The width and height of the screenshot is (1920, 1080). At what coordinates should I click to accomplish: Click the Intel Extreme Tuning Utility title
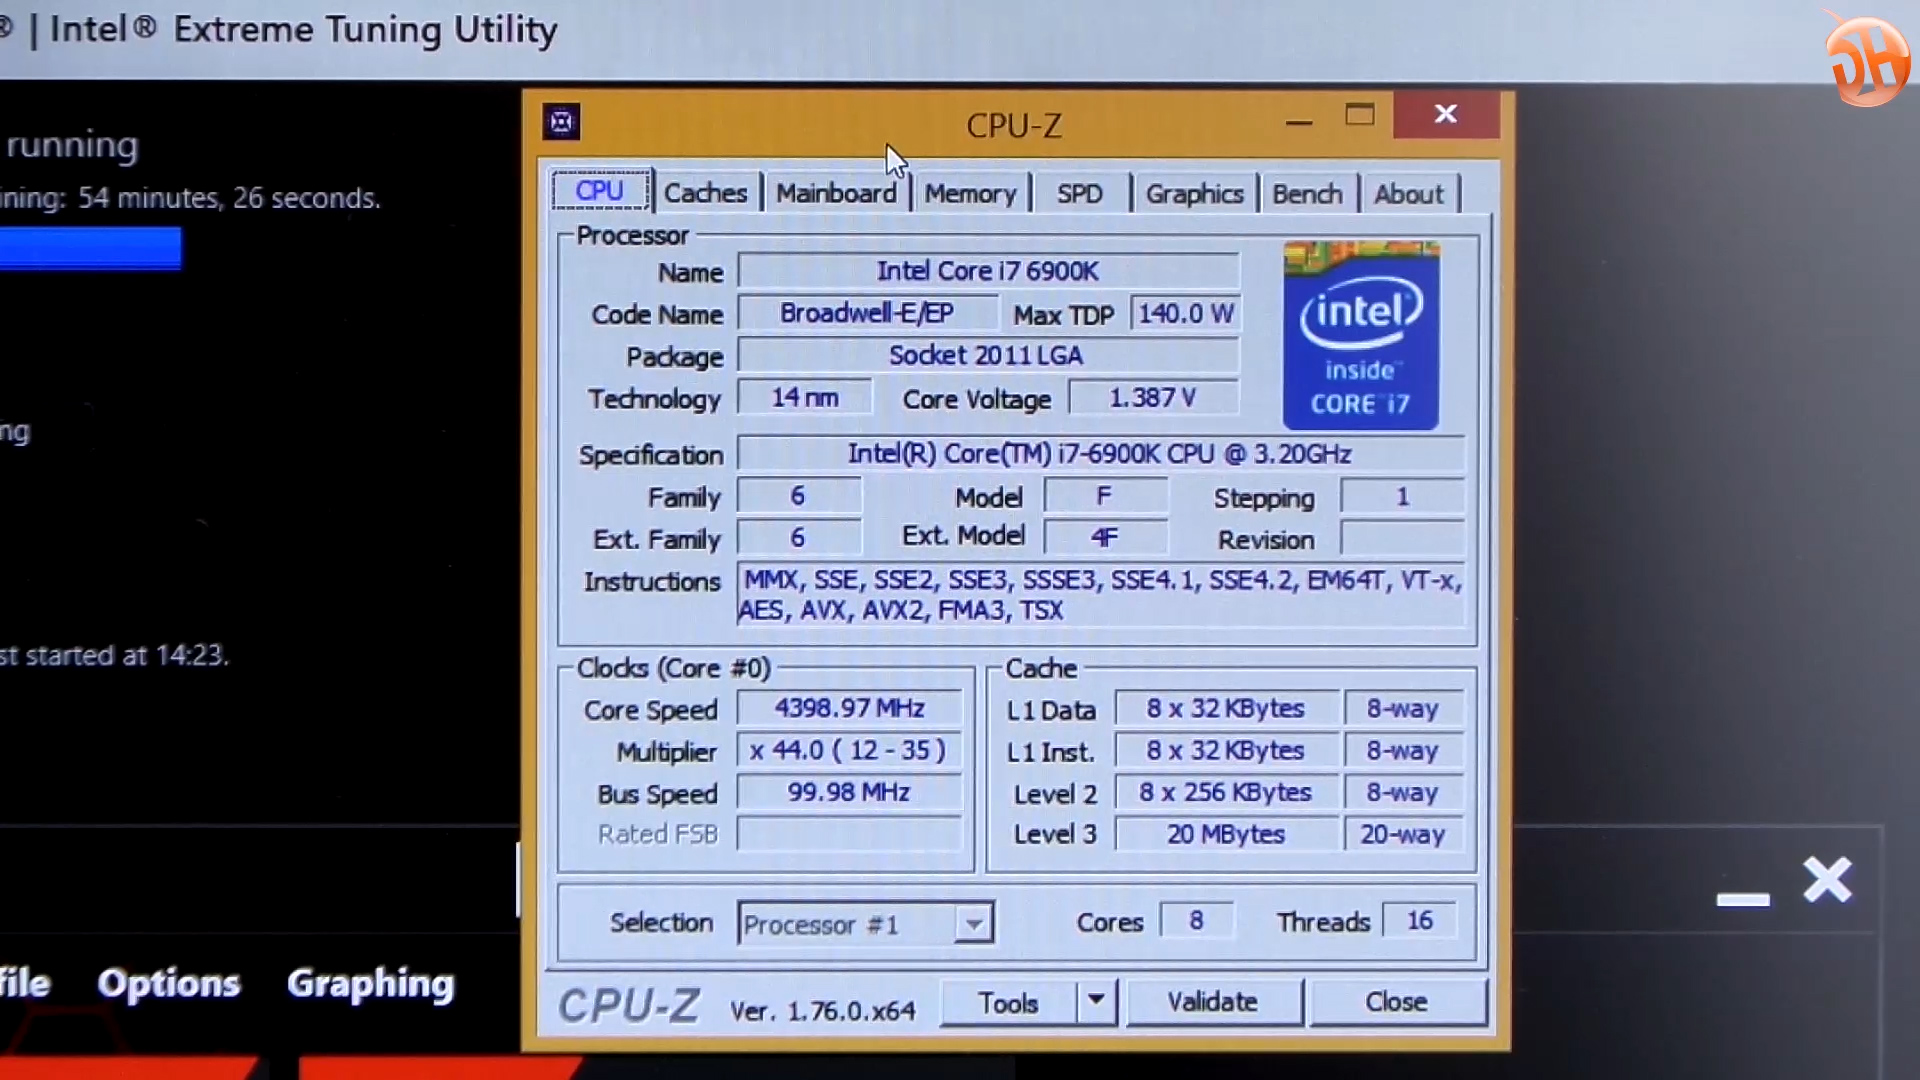click(304, 30)
